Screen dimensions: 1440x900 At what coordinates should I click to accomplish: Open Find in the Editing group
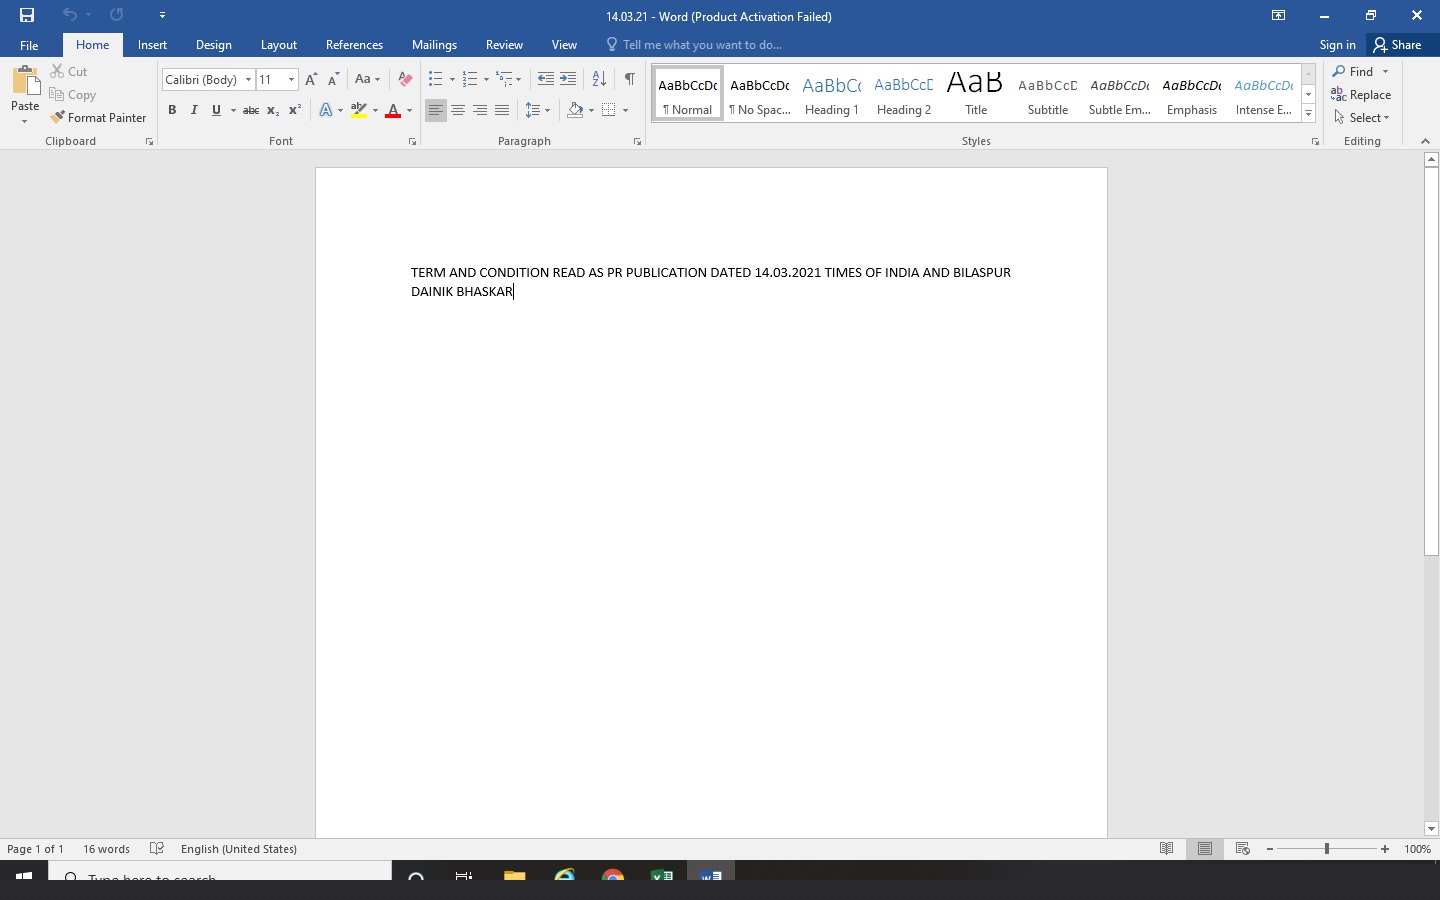pyautogui.click(x=1353, y=71)
